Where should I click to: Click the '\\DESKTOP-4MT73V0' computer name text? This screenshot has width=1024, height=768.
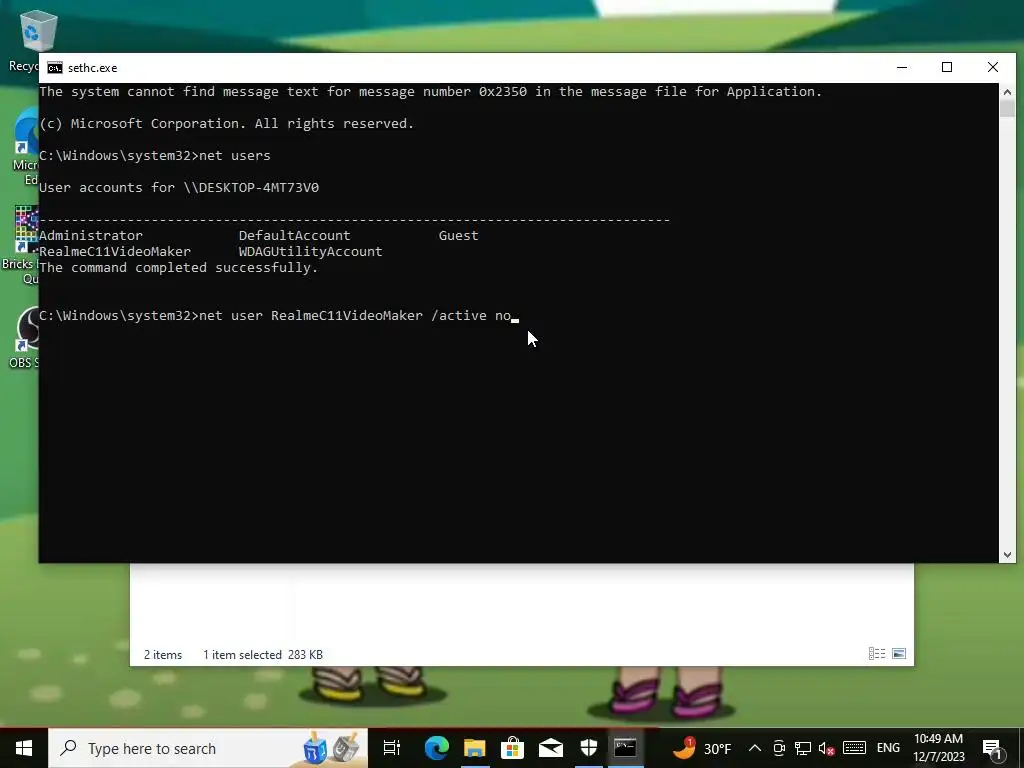251,187
